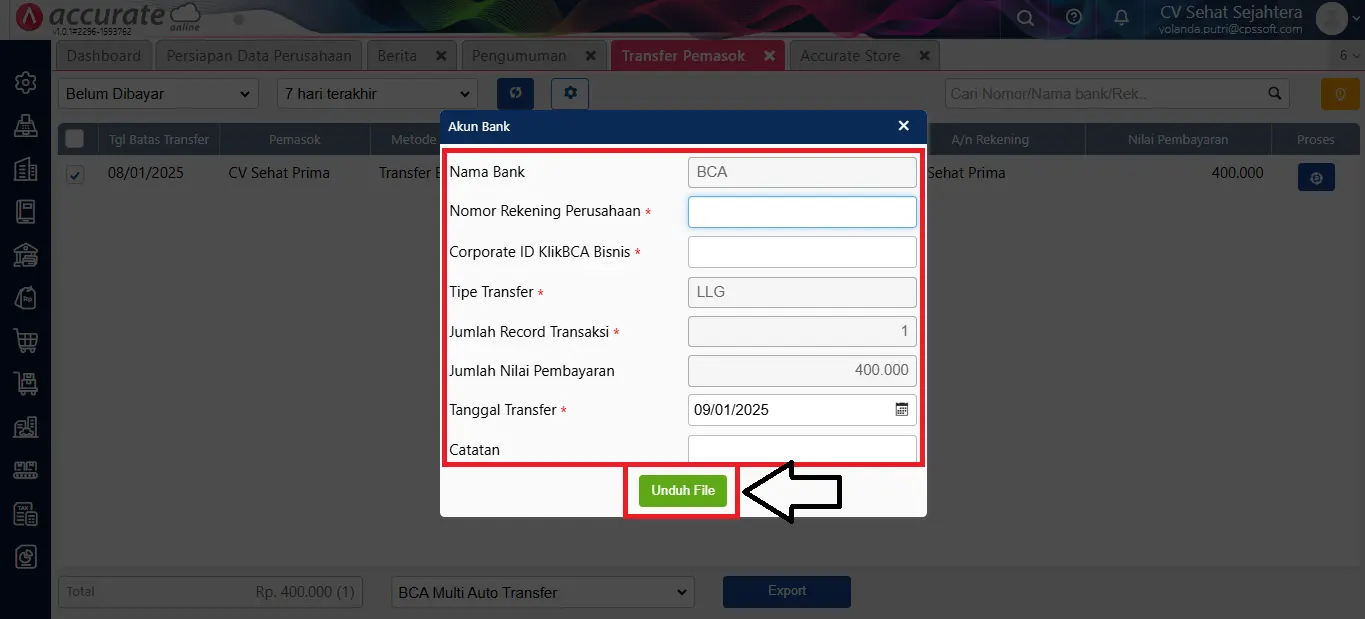
Task: Open the settings gear in the left sidebar
Action: coord(25,82)
